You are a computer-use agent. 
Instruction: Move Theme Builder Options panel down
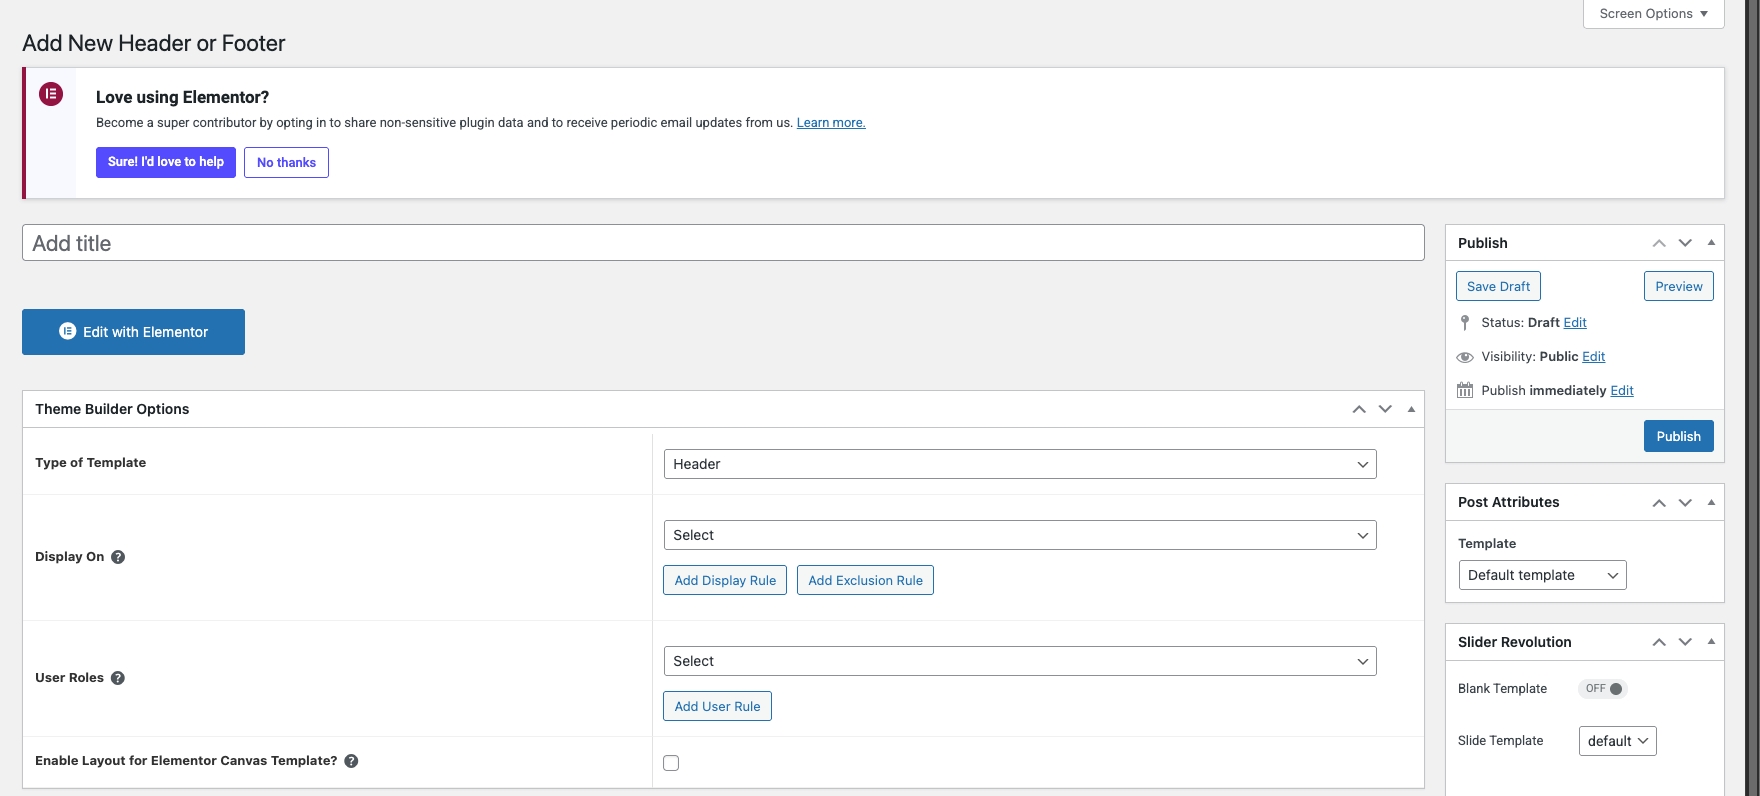[x=1385, y=409]
